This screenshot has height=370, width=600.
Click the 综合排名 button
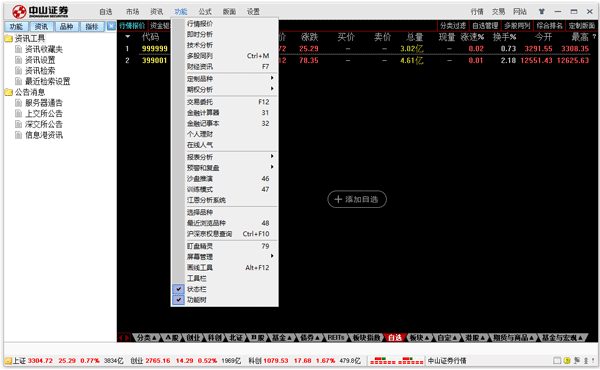[549, 26]
